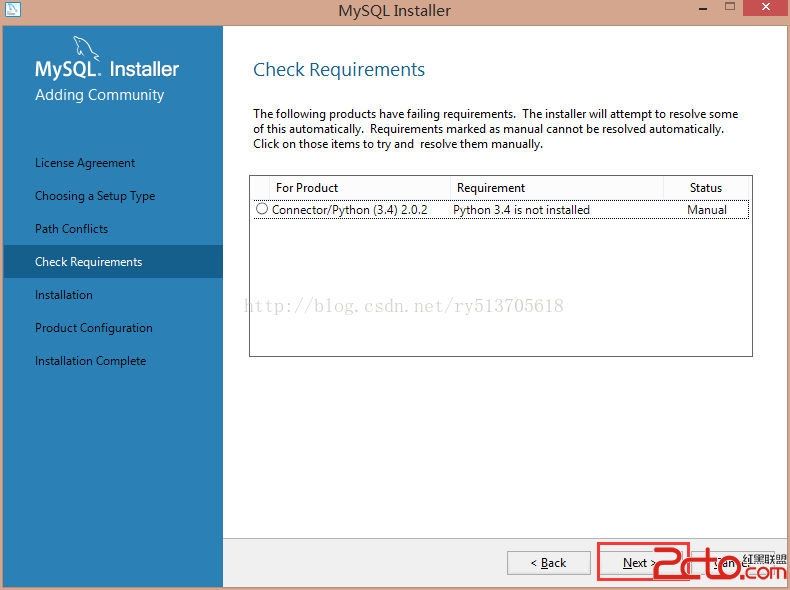Click the Next button
The image size is (790, 590).
(x=639, y=563)
